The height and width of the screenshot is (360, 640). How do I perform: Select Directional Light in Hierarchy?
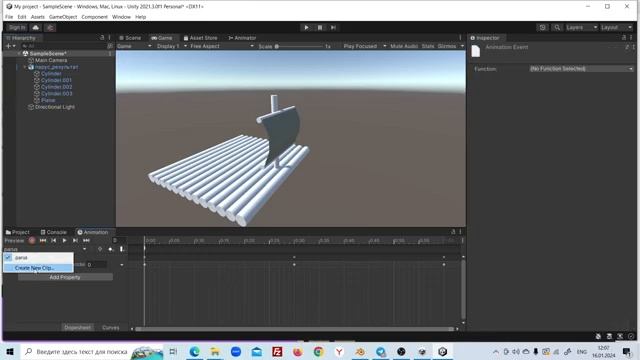click(x=54, y=107)
